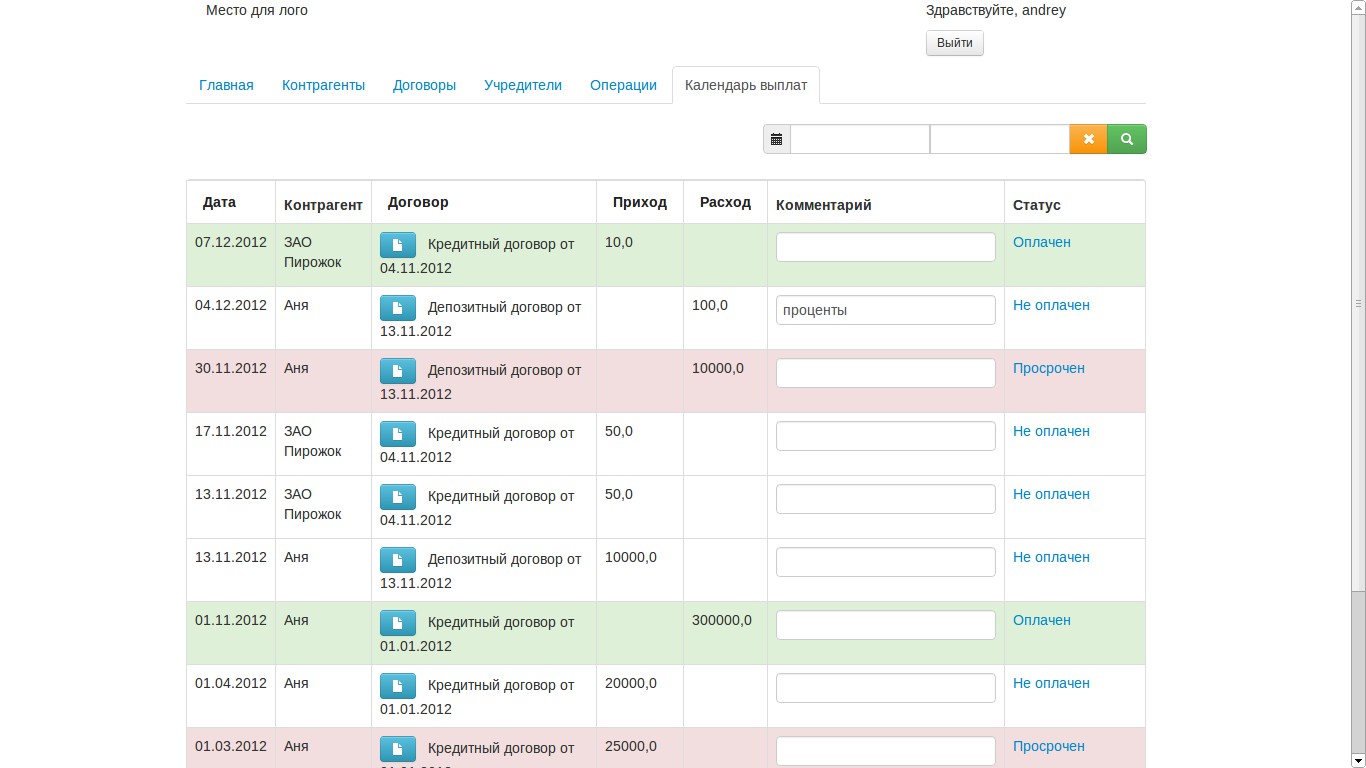The height and width of the screenshot is (768, 1366).
Task: Click Просрочен status for 30.11.2012 row
Action: click(x=1049, y=368)
